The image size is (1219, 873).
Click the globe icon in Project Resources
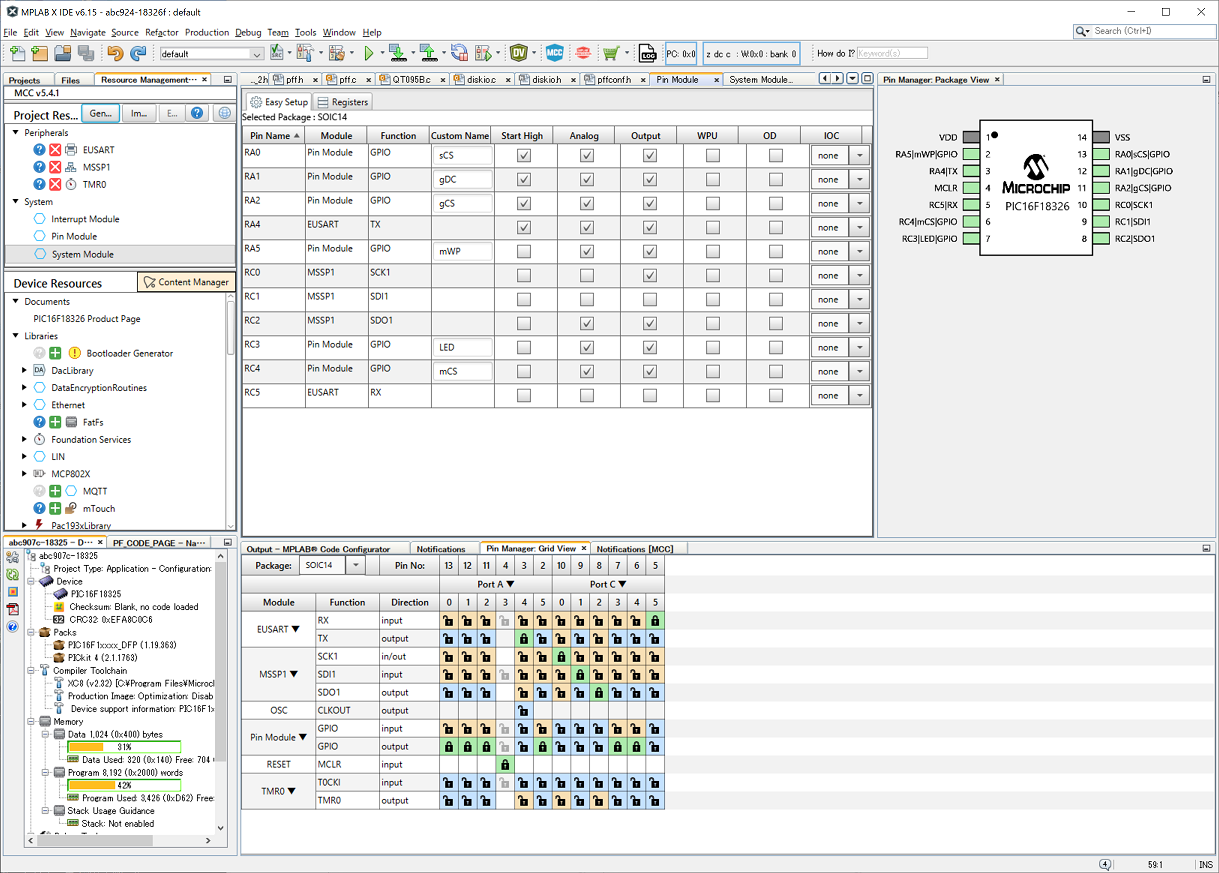224,114
